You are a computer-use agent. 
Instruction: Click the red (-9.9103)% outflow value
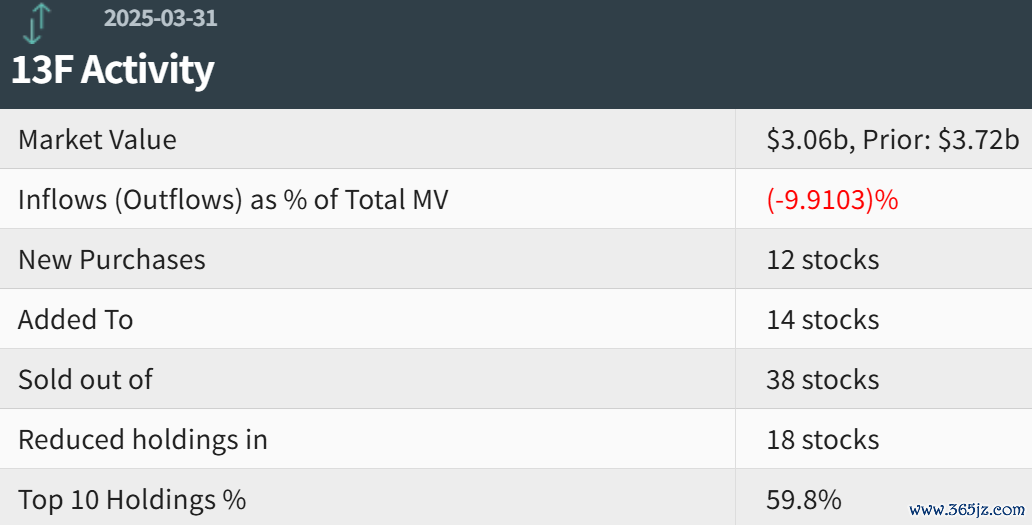click(x=832, y=200)
